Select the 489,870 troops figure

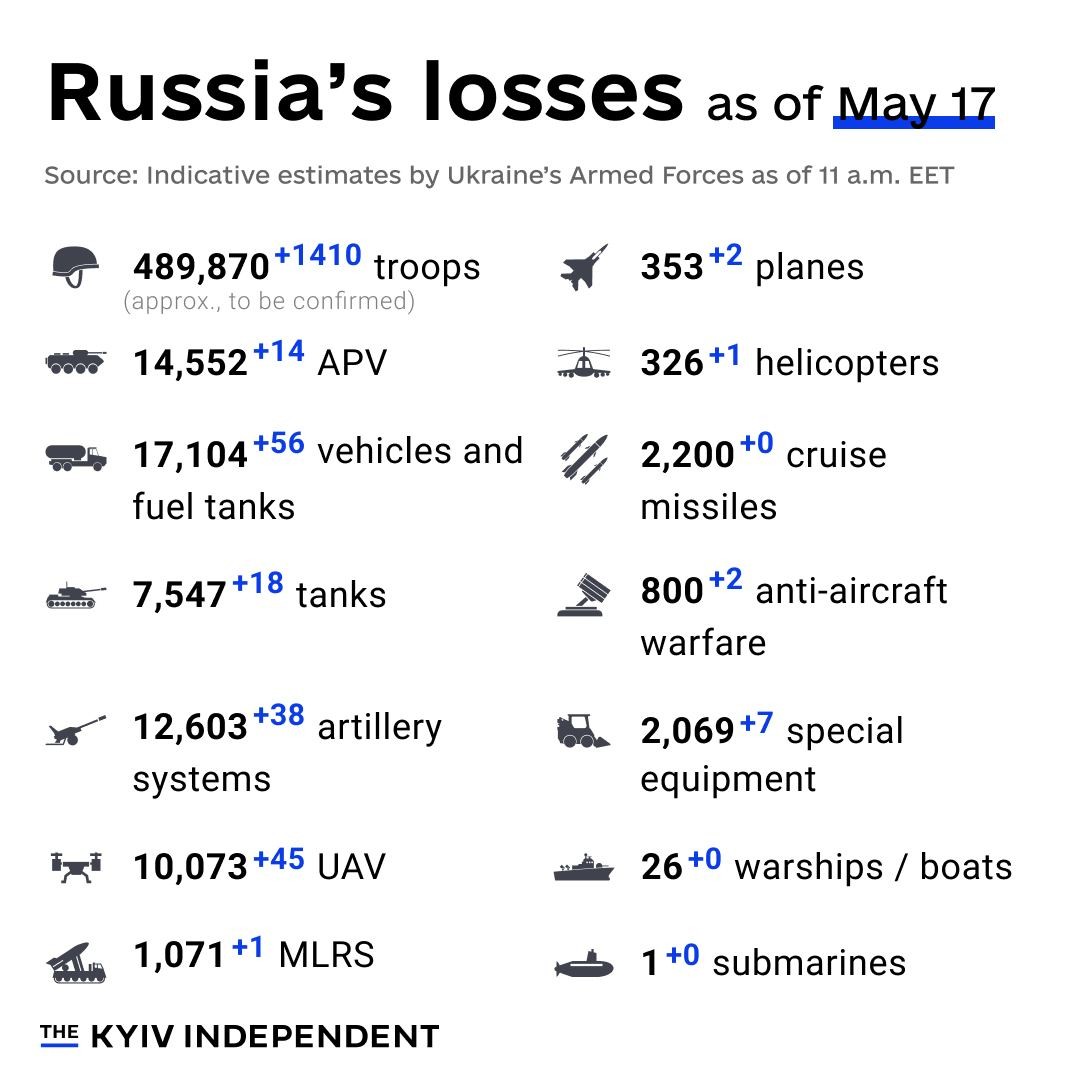tap(201, 267)
